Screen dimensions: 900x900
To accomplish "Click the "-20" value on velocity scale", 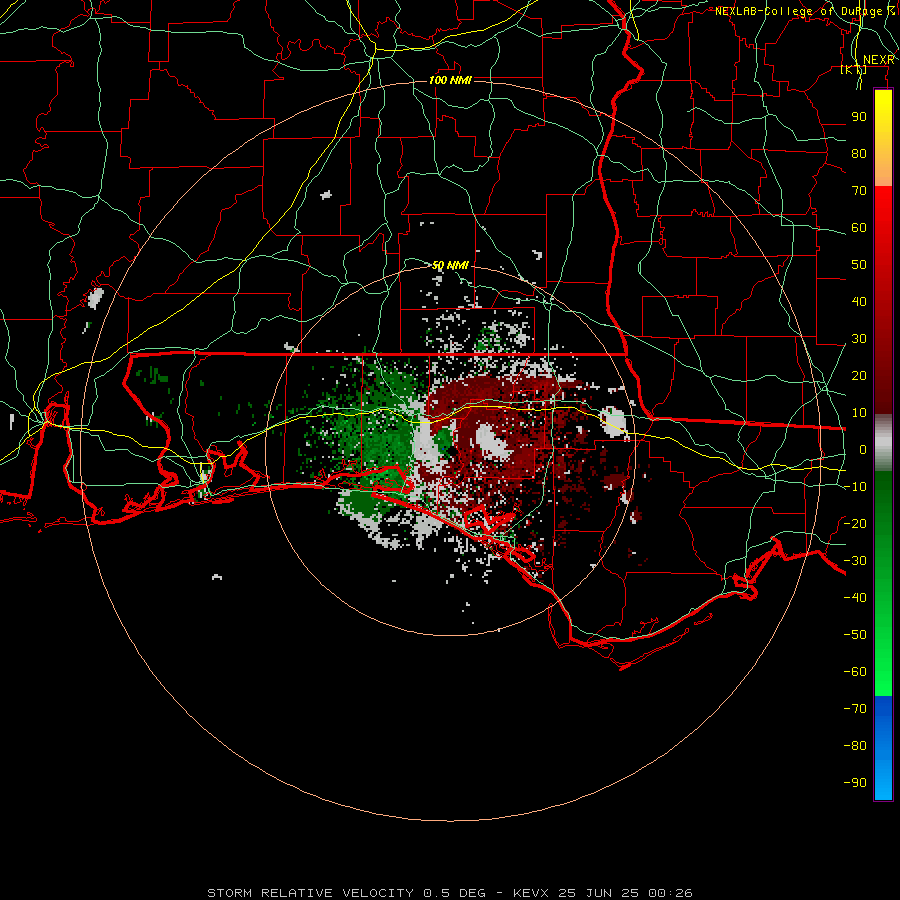I will click(855, 523).
